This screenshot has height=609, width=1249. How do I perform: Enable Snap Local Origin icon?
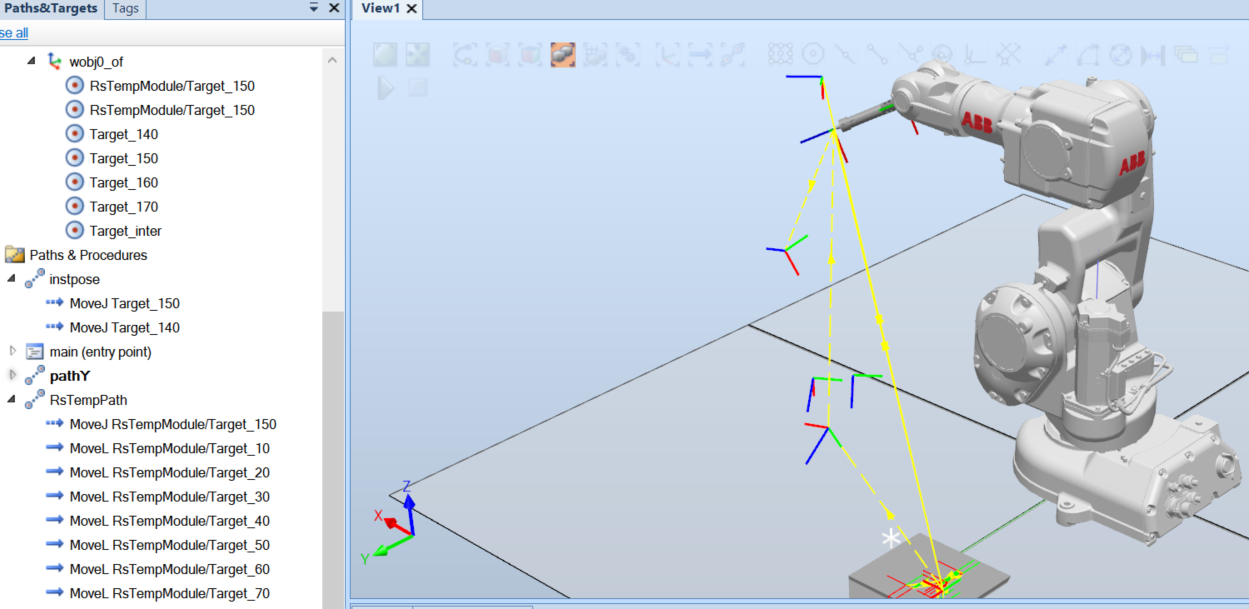974,55
